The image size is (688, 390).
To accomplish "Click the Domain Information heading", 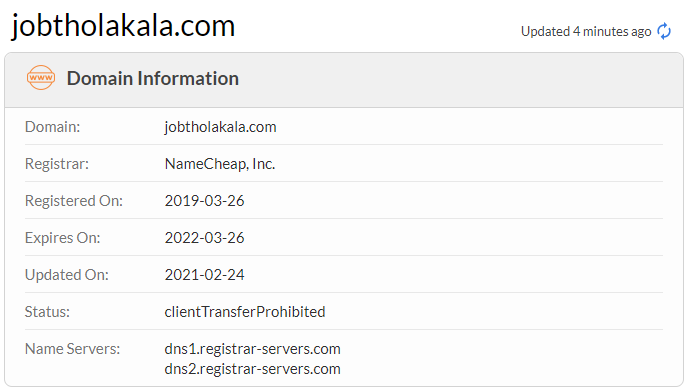I will 153,79.
